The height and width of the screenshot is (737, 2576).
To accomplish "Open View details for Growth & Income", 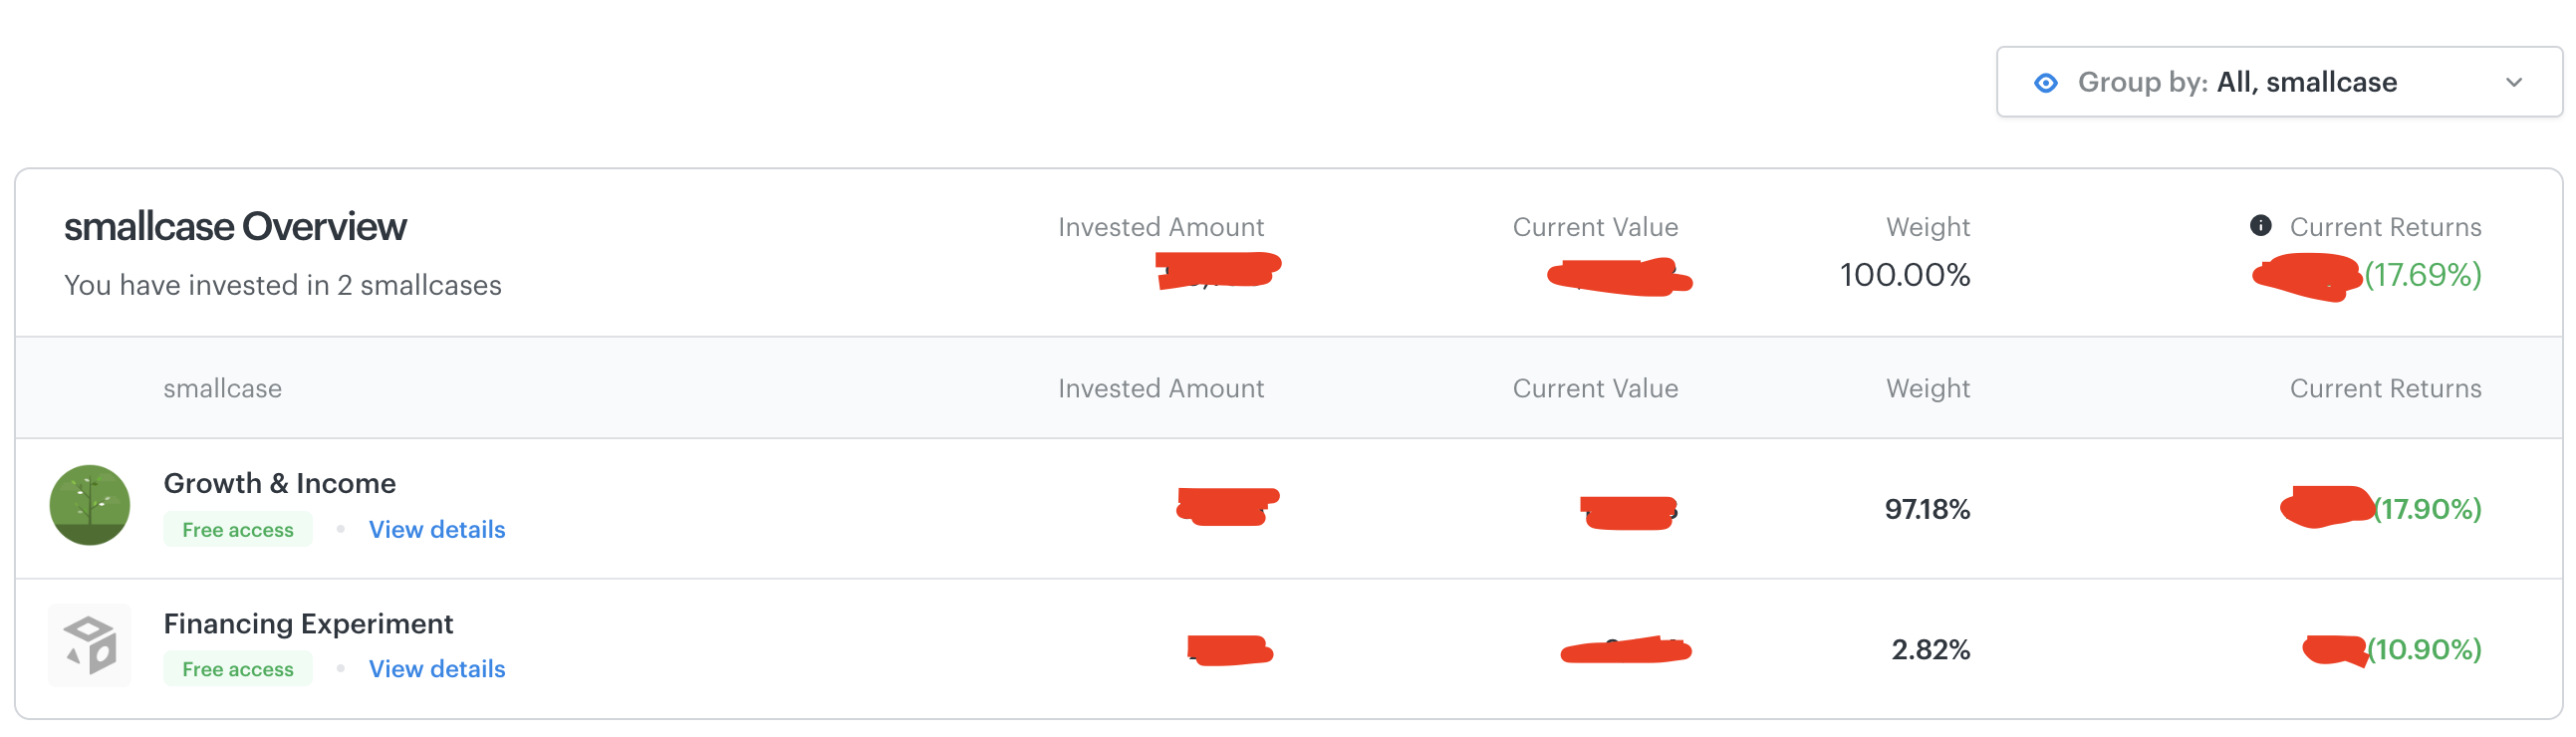I will [437, 529].
